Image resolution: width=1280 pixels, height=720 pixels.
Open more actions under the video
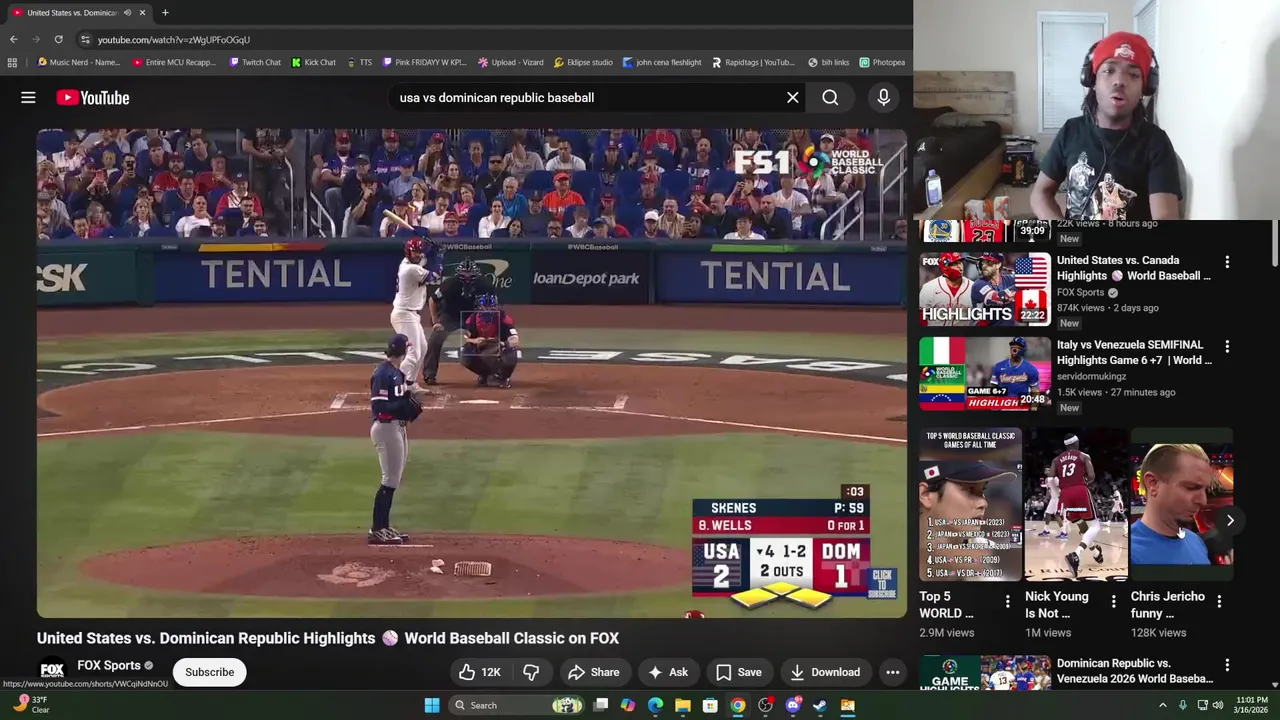[892, 672]
